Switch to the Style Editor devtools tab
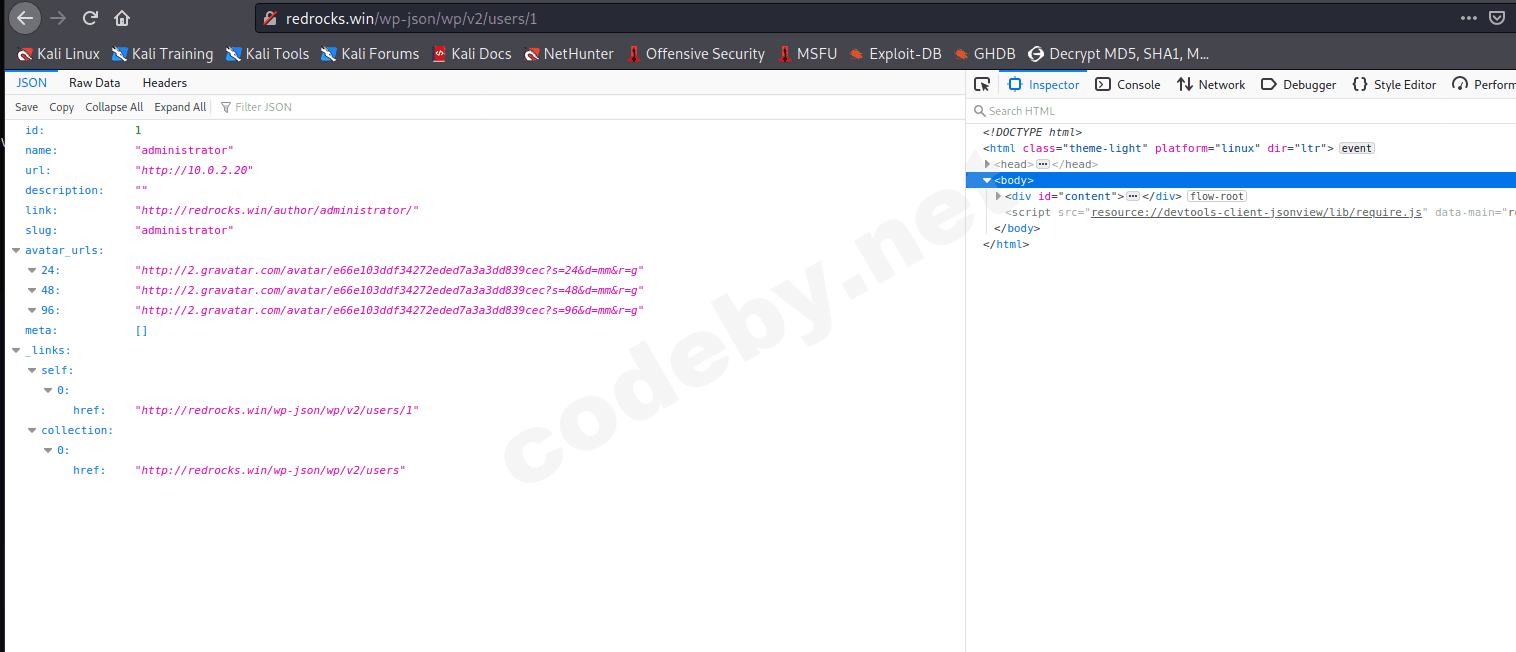Viewport: 1516px width, 652px height. tap(1394, 84)
